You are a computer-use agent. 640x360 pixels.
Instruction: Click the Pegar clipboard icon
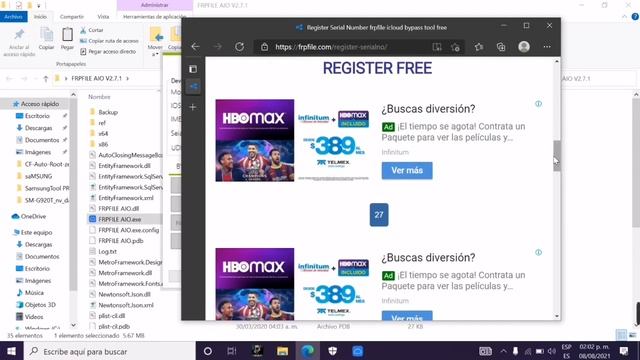(67, 38)
